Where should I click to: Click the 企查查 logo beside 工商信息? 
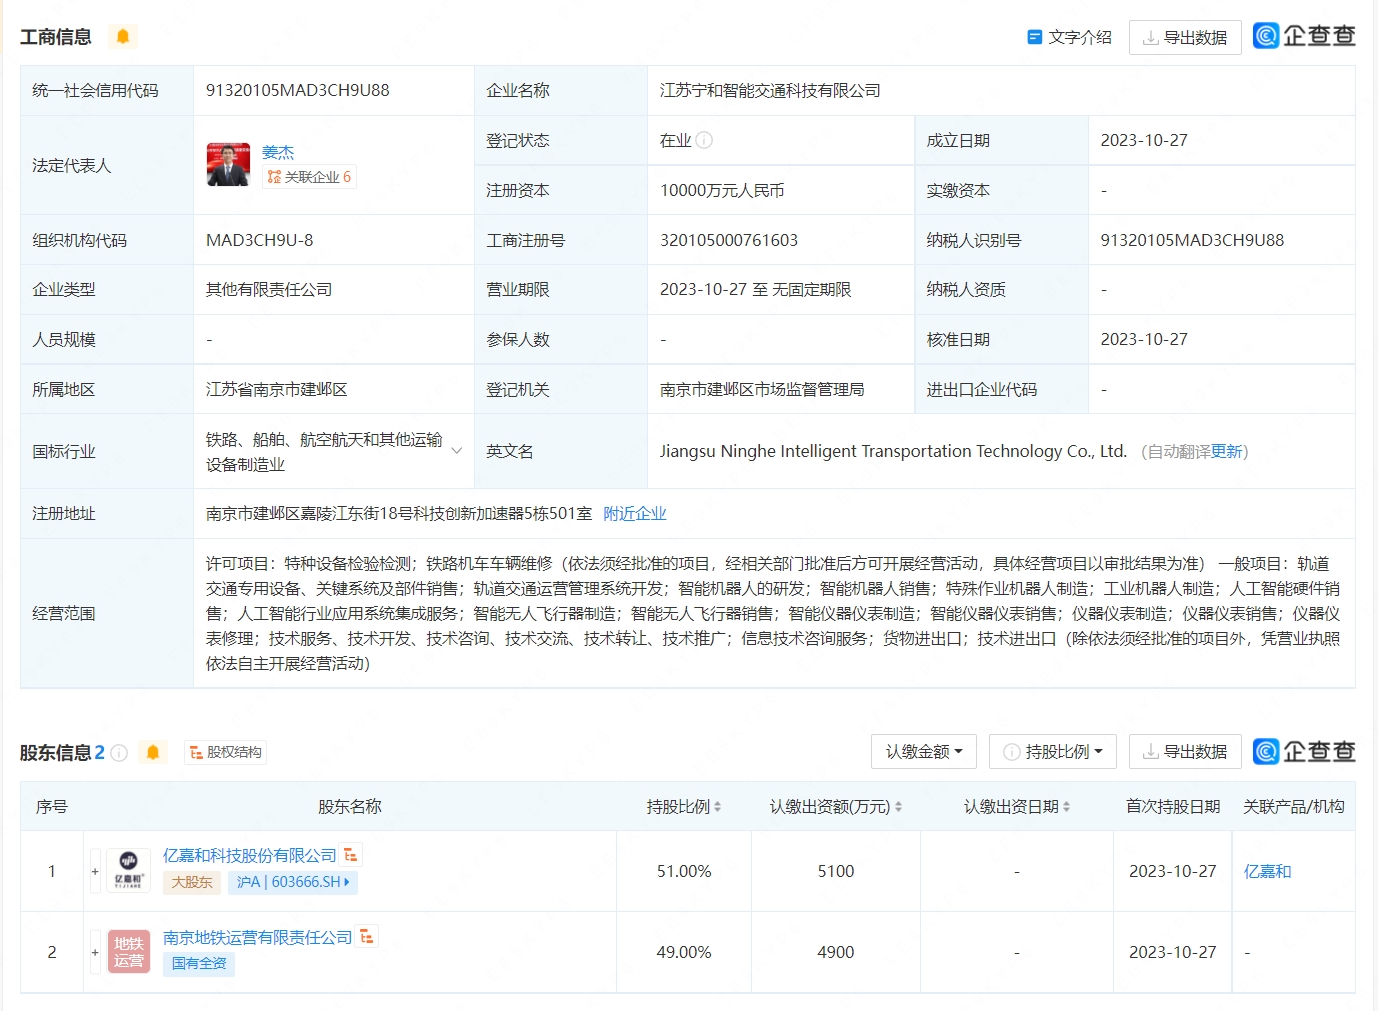pyautogui.click(x=1304, y=36)
